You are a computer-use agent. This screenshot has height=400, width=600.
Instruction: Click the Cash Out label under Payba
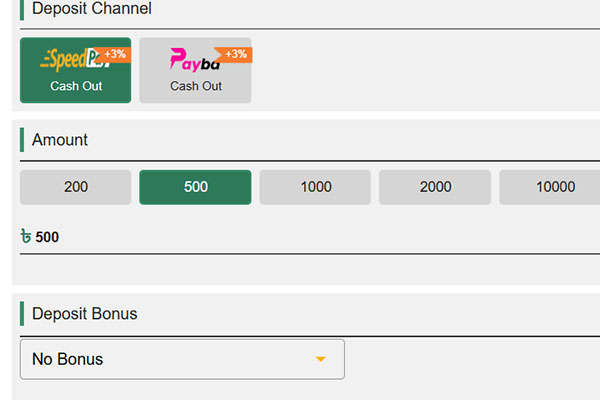coord(196,86)
